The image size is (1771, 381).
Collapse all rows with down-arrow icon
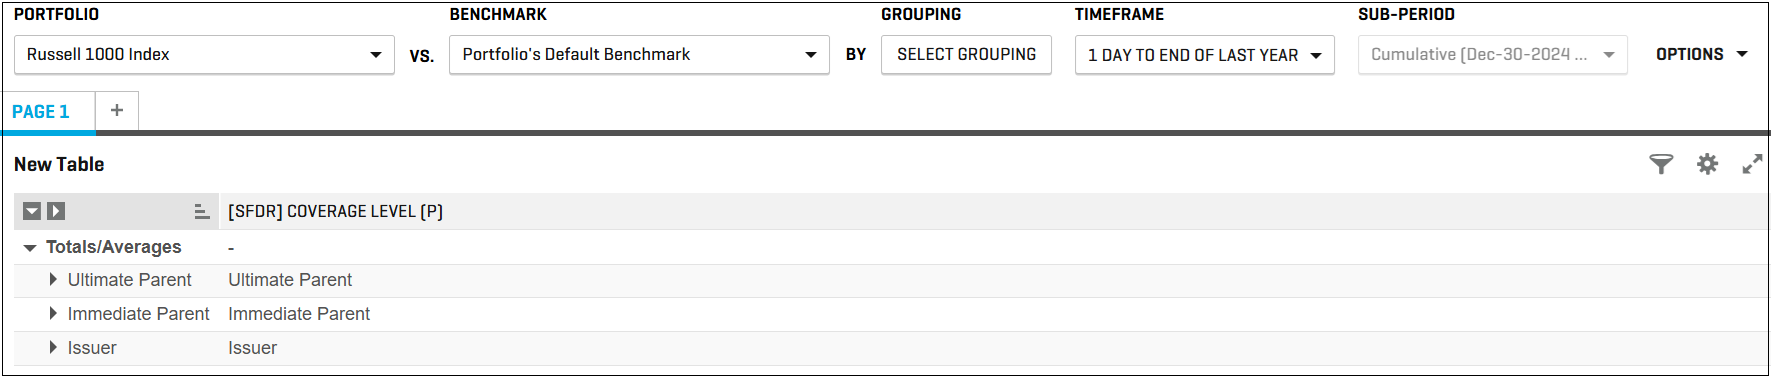click(x=32, y=211)
